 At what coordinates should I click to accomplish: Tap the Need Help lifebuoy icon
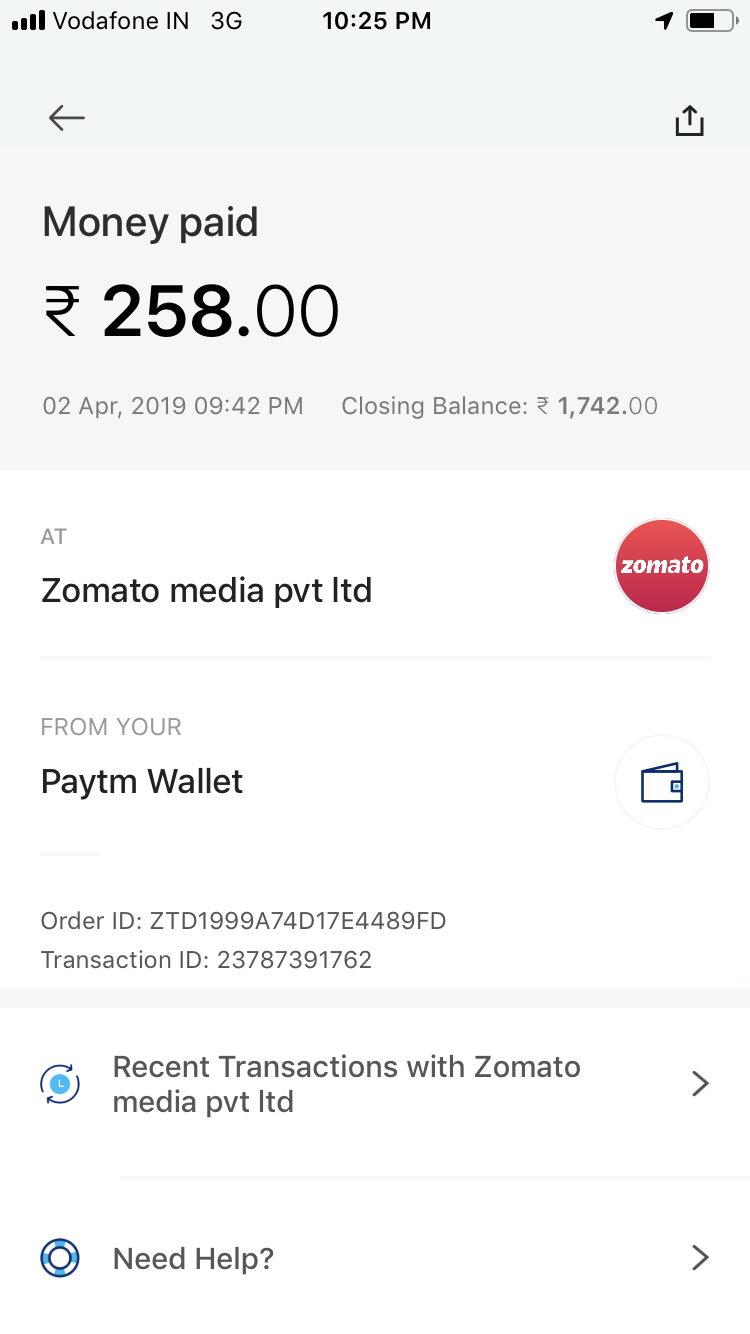(60, 1258)
